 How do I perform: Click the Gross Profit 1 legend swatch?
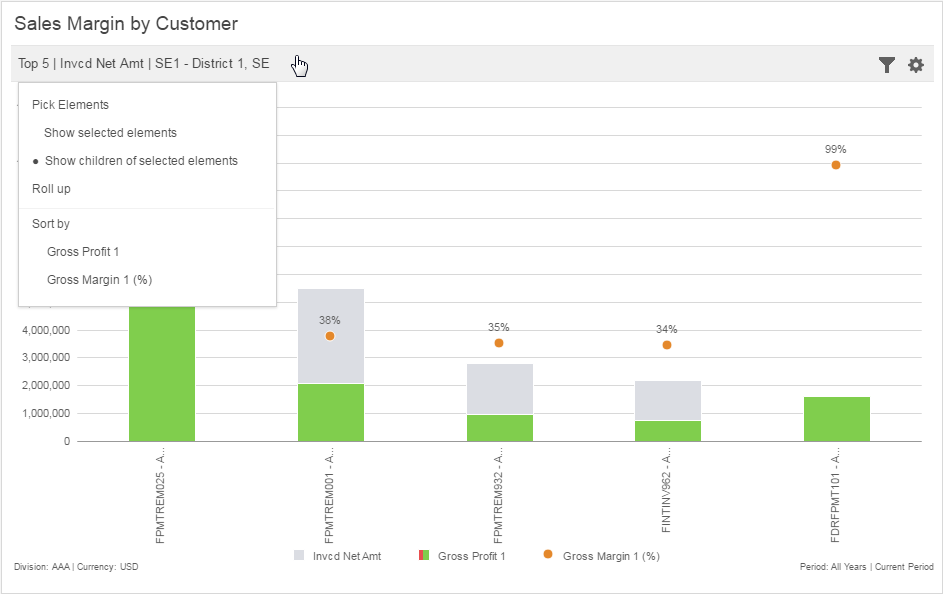424,555
